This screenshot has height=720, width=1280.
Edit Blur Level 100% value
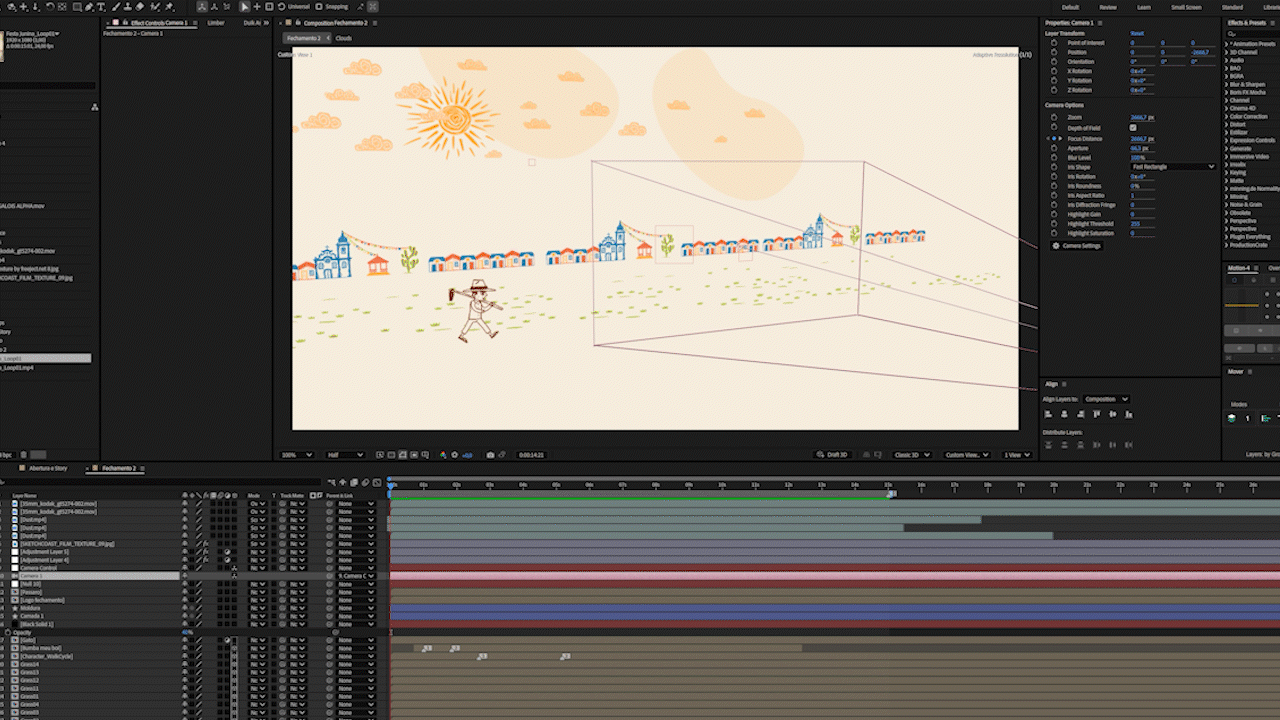click(1138, 158)
